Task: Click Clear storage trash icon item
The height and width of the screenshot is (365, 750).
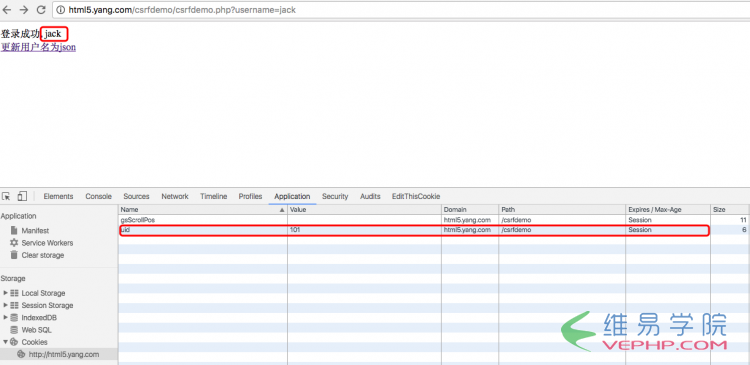Action: (37, 255)
